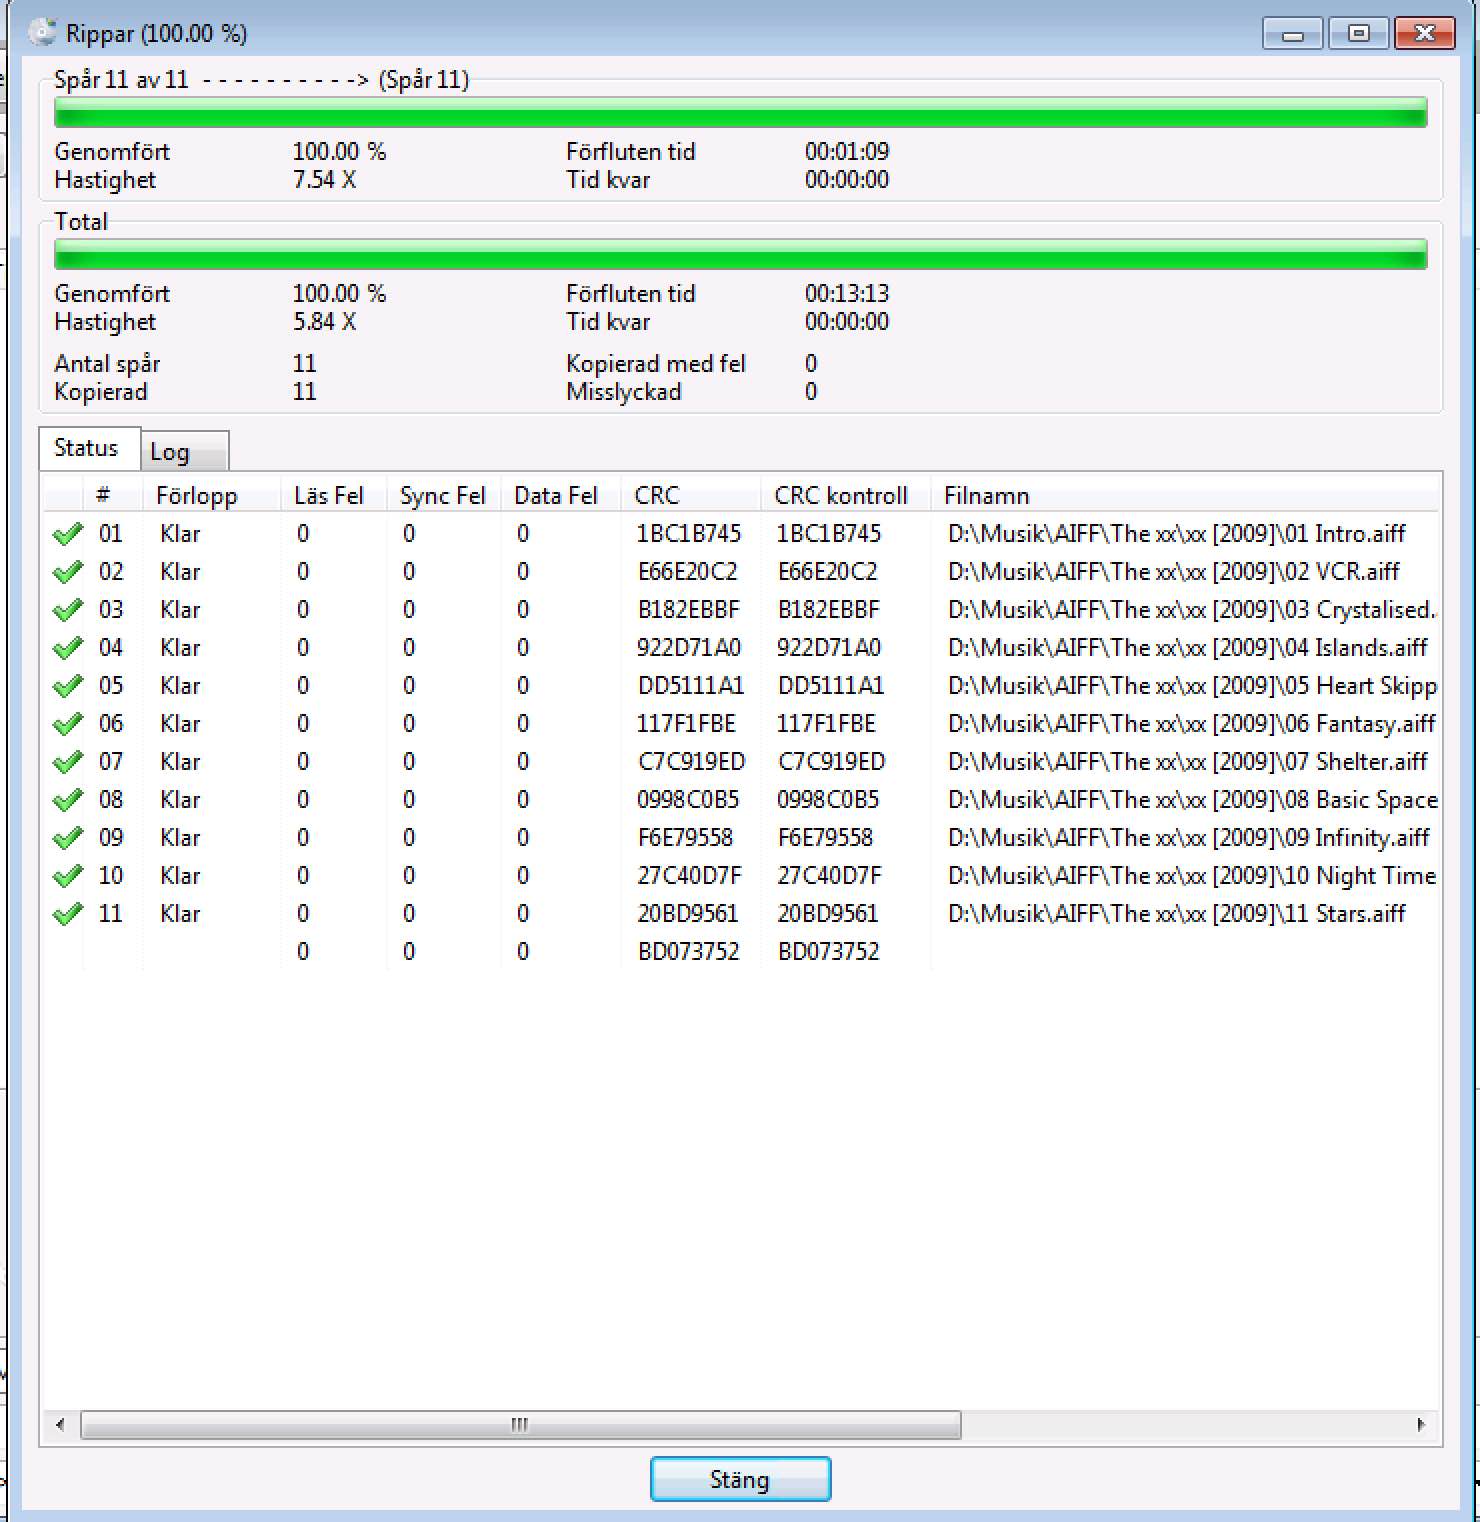Screen dimensions: 1480x1522
Task: Sort by the # column header
Action: [x=112, y=495]
